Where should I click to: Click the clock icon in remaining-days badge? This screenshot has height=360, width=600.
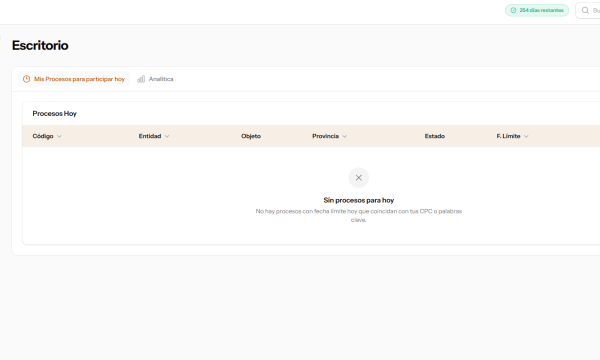tap(513, 10)
